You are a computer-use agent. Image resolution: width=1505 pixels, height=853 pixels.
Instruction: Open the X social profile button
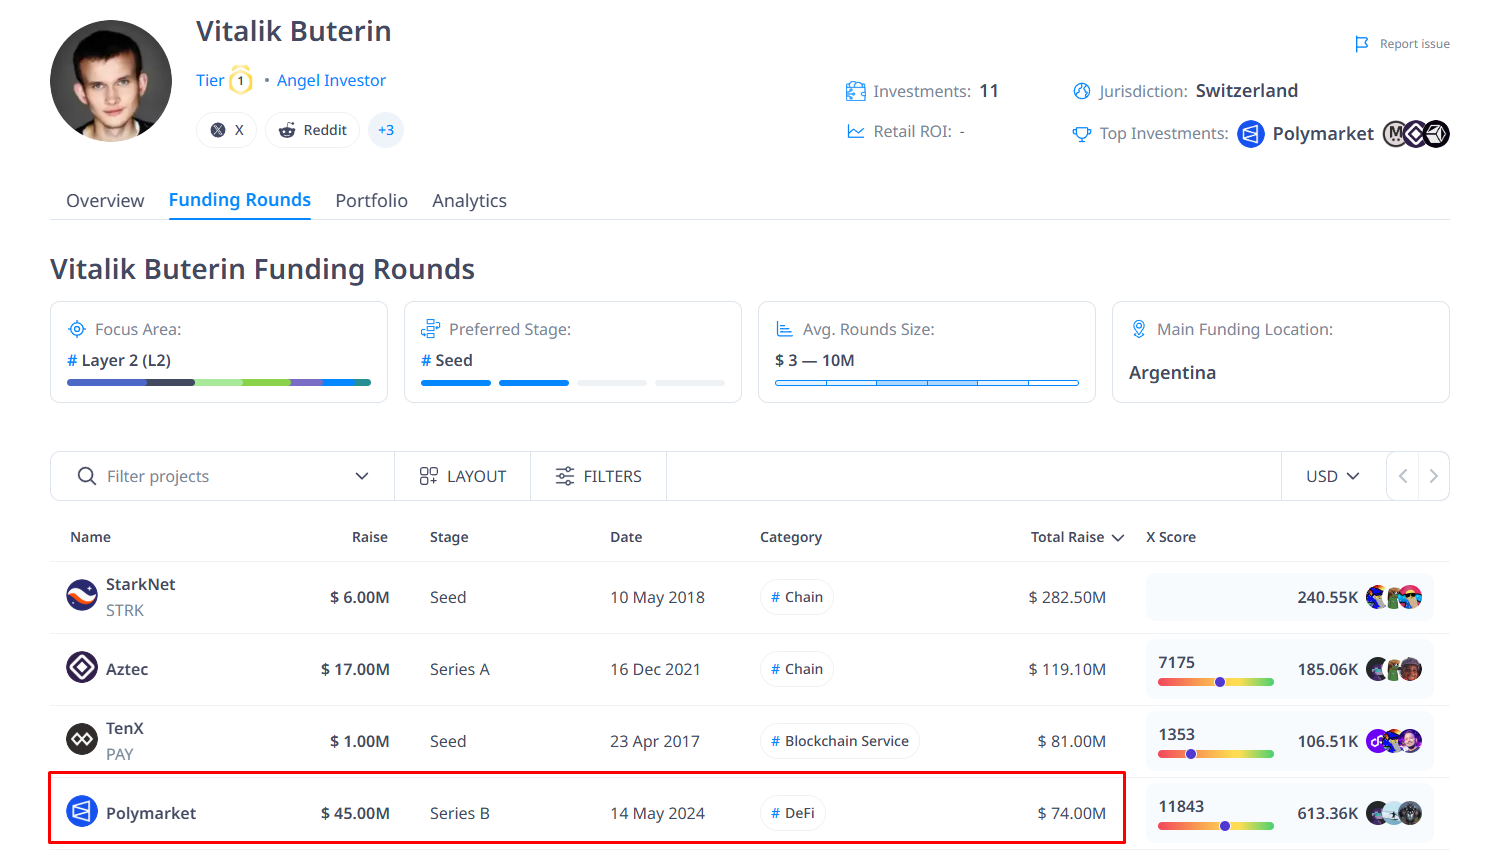(x=227, y=130)
